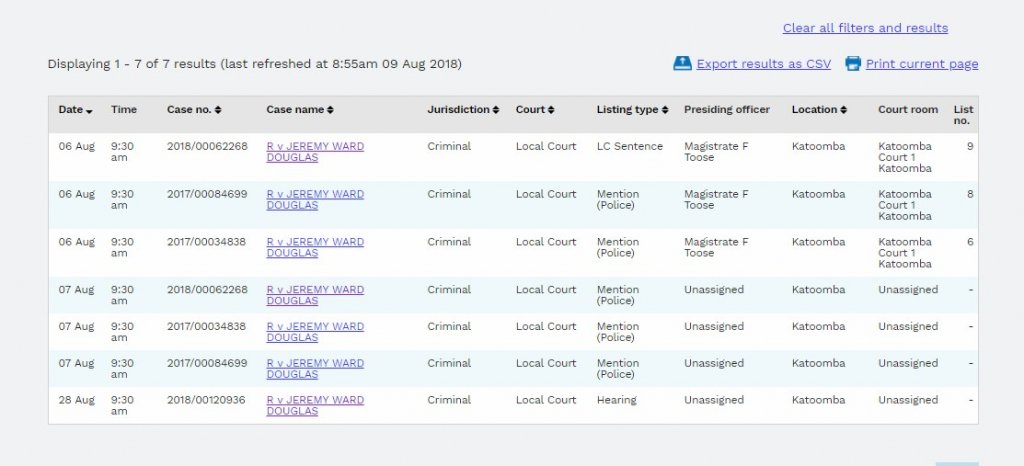
Task: Click Print current page link
Action: point(921,64)
